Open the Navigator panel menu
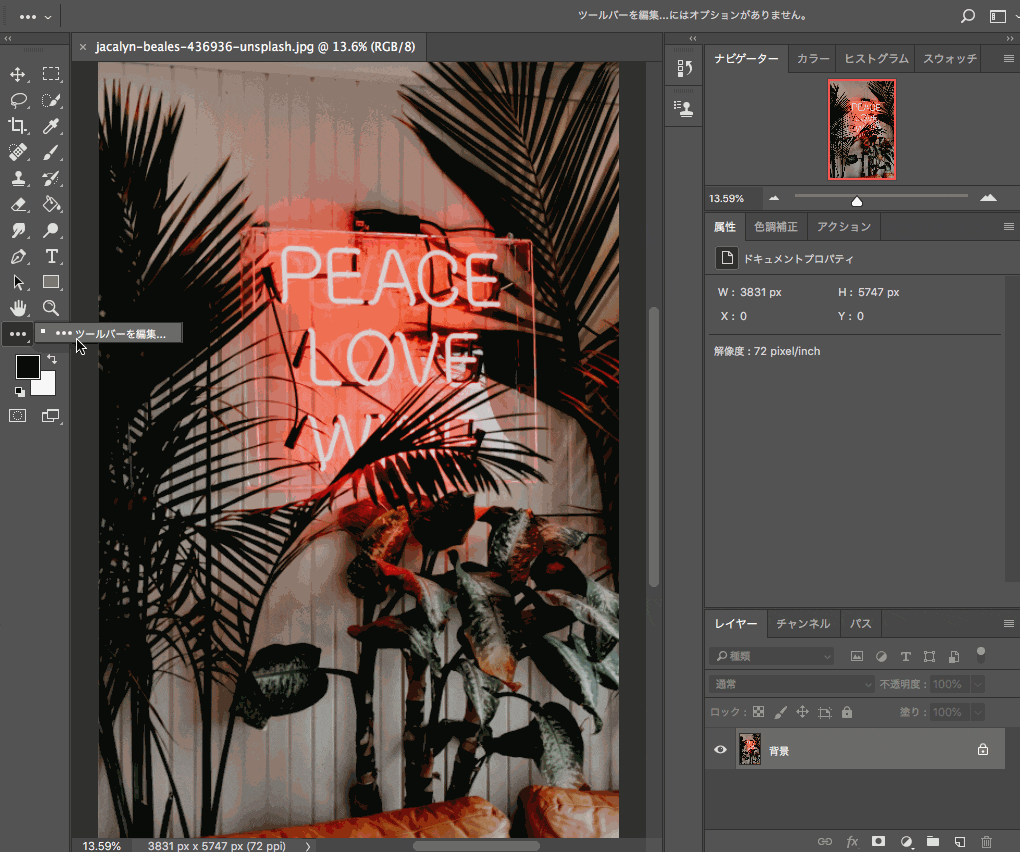1020x852 pixels. (1008, 59)
